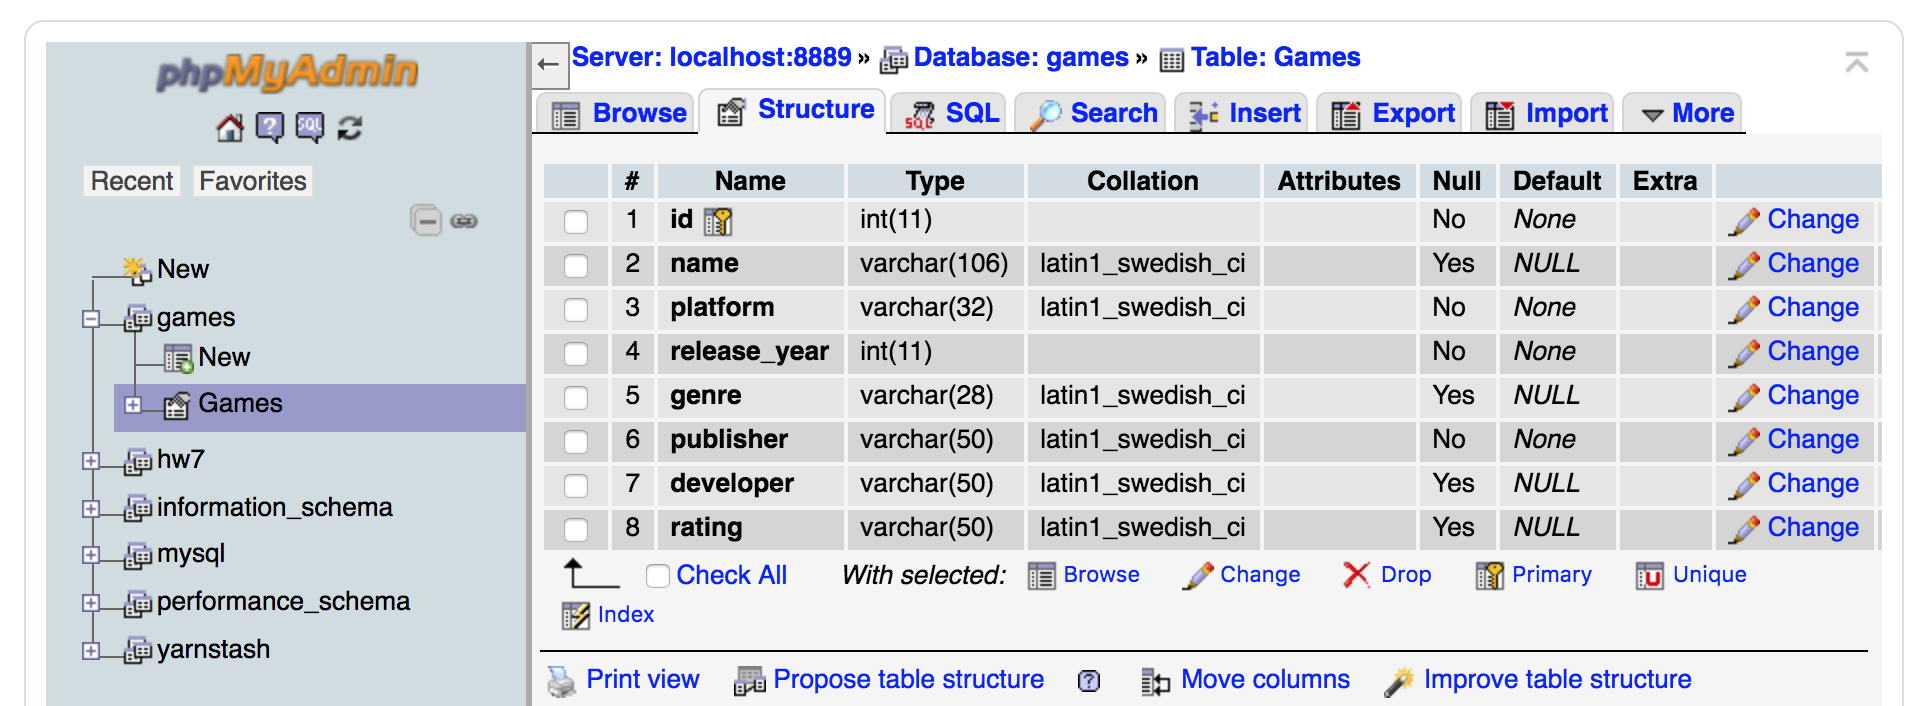Select checkbox for the name column
The image size is (1932, 706).
pyautogui.click(x=576, y=265)
